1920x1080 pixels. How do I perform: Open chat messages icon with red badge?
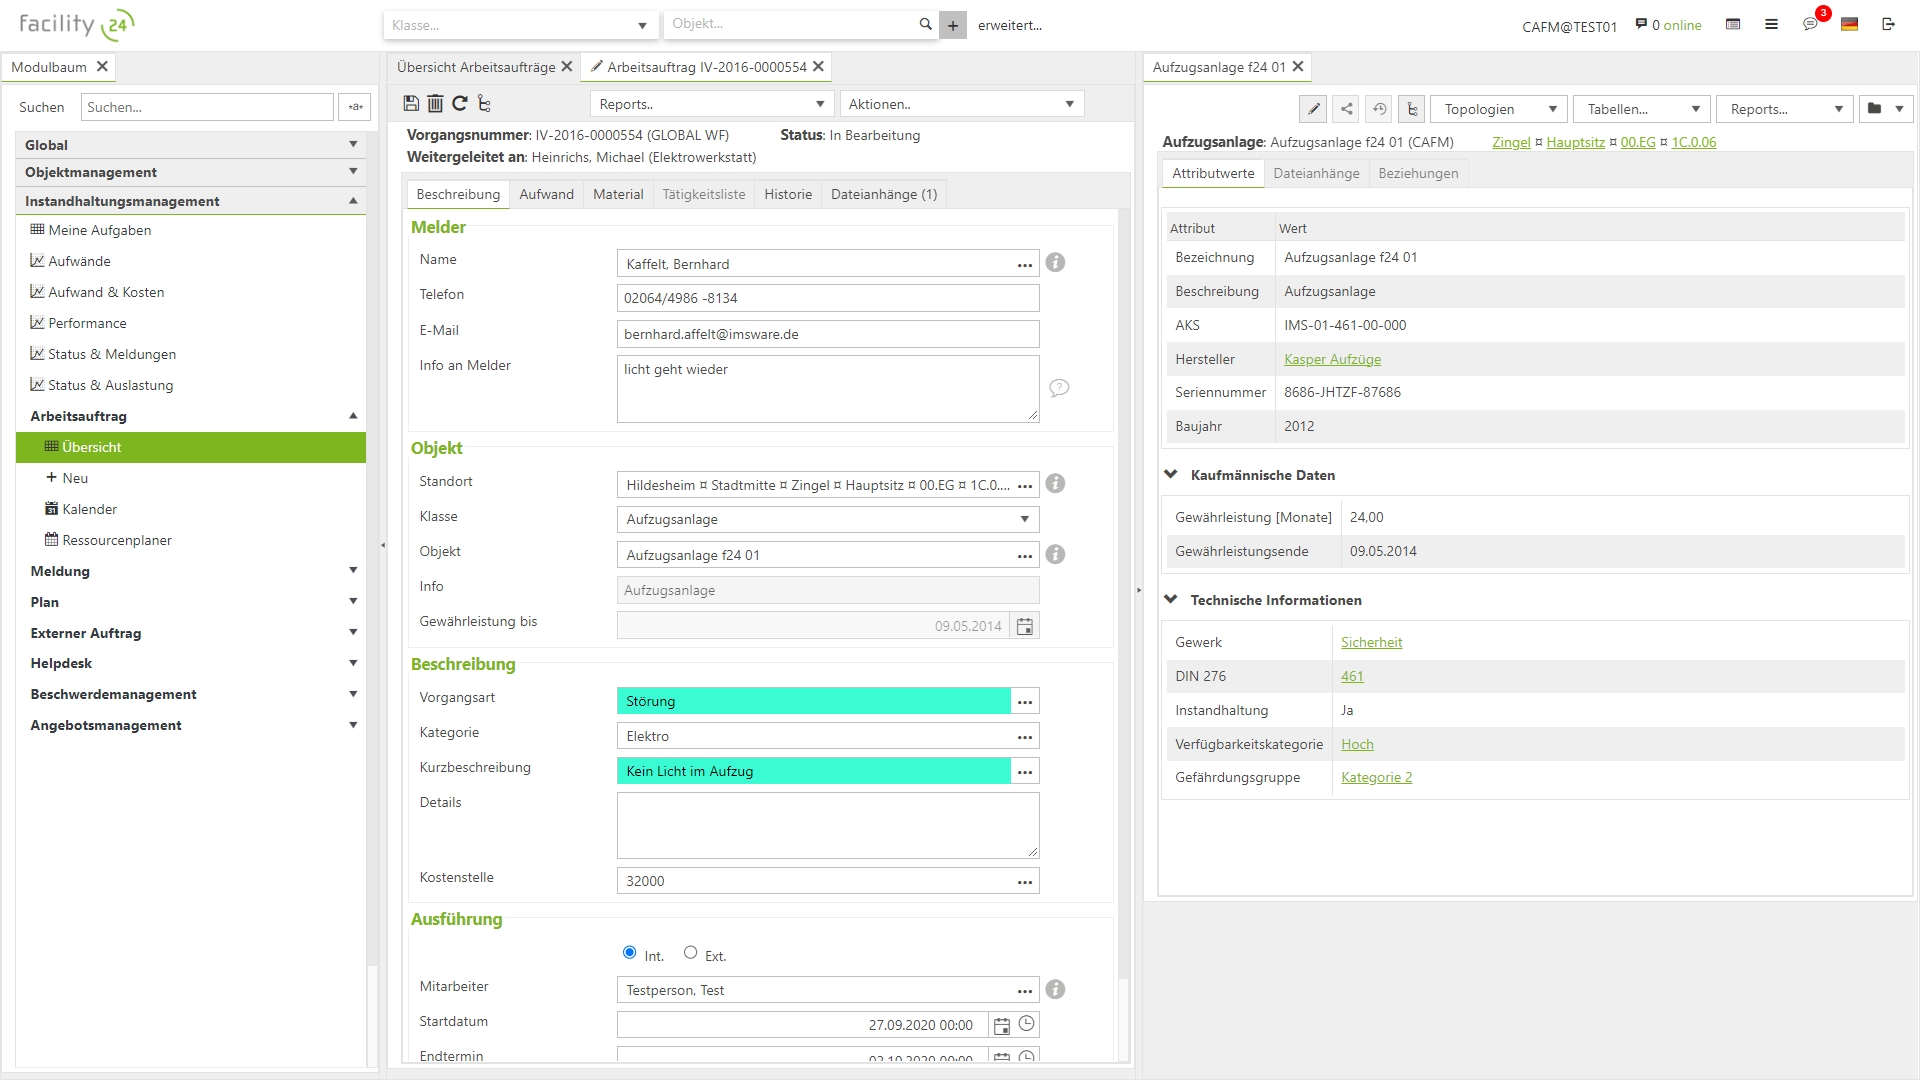[x=1810, y=24]
